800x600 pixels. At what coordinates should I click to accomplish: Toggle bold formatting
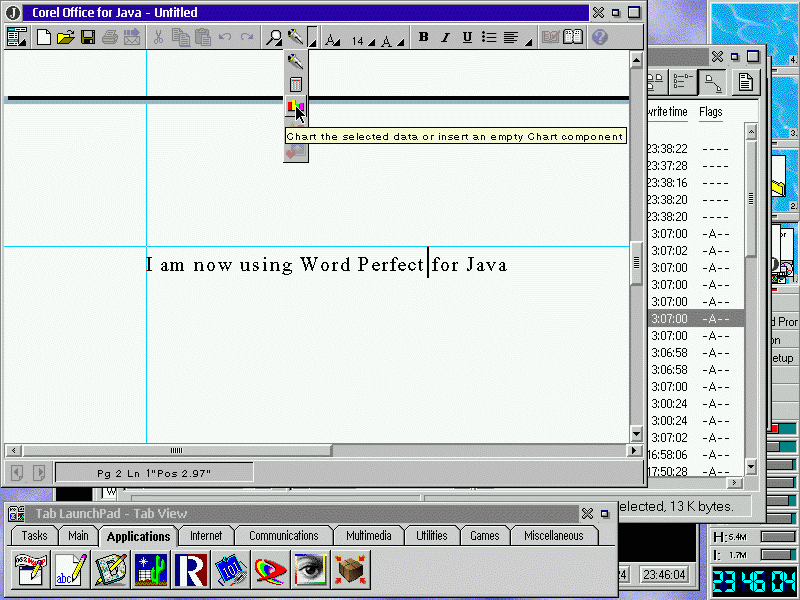(x=423, y=37)
